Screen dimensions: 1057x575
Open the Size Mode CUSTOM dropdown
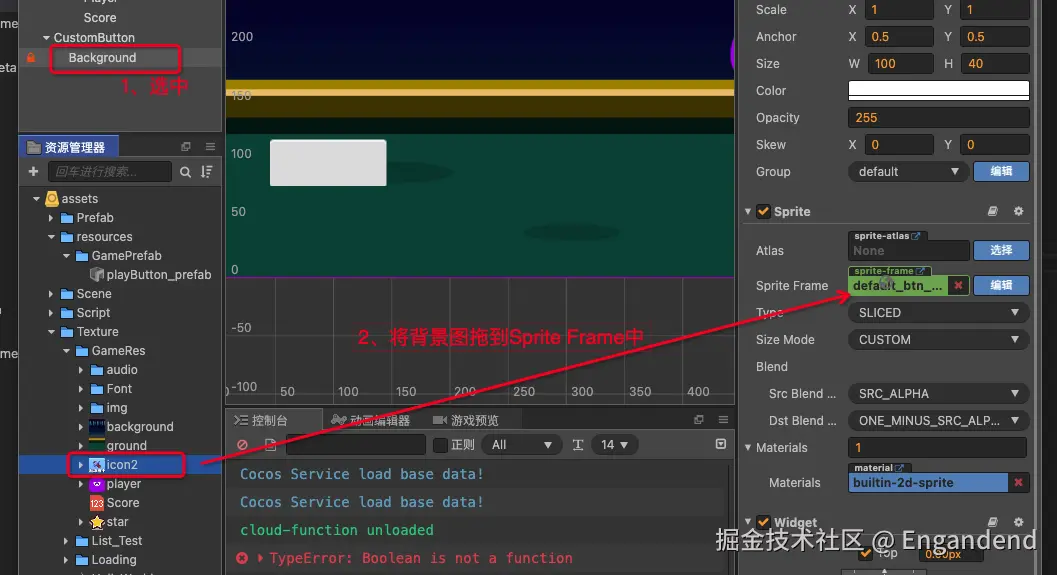938,340
